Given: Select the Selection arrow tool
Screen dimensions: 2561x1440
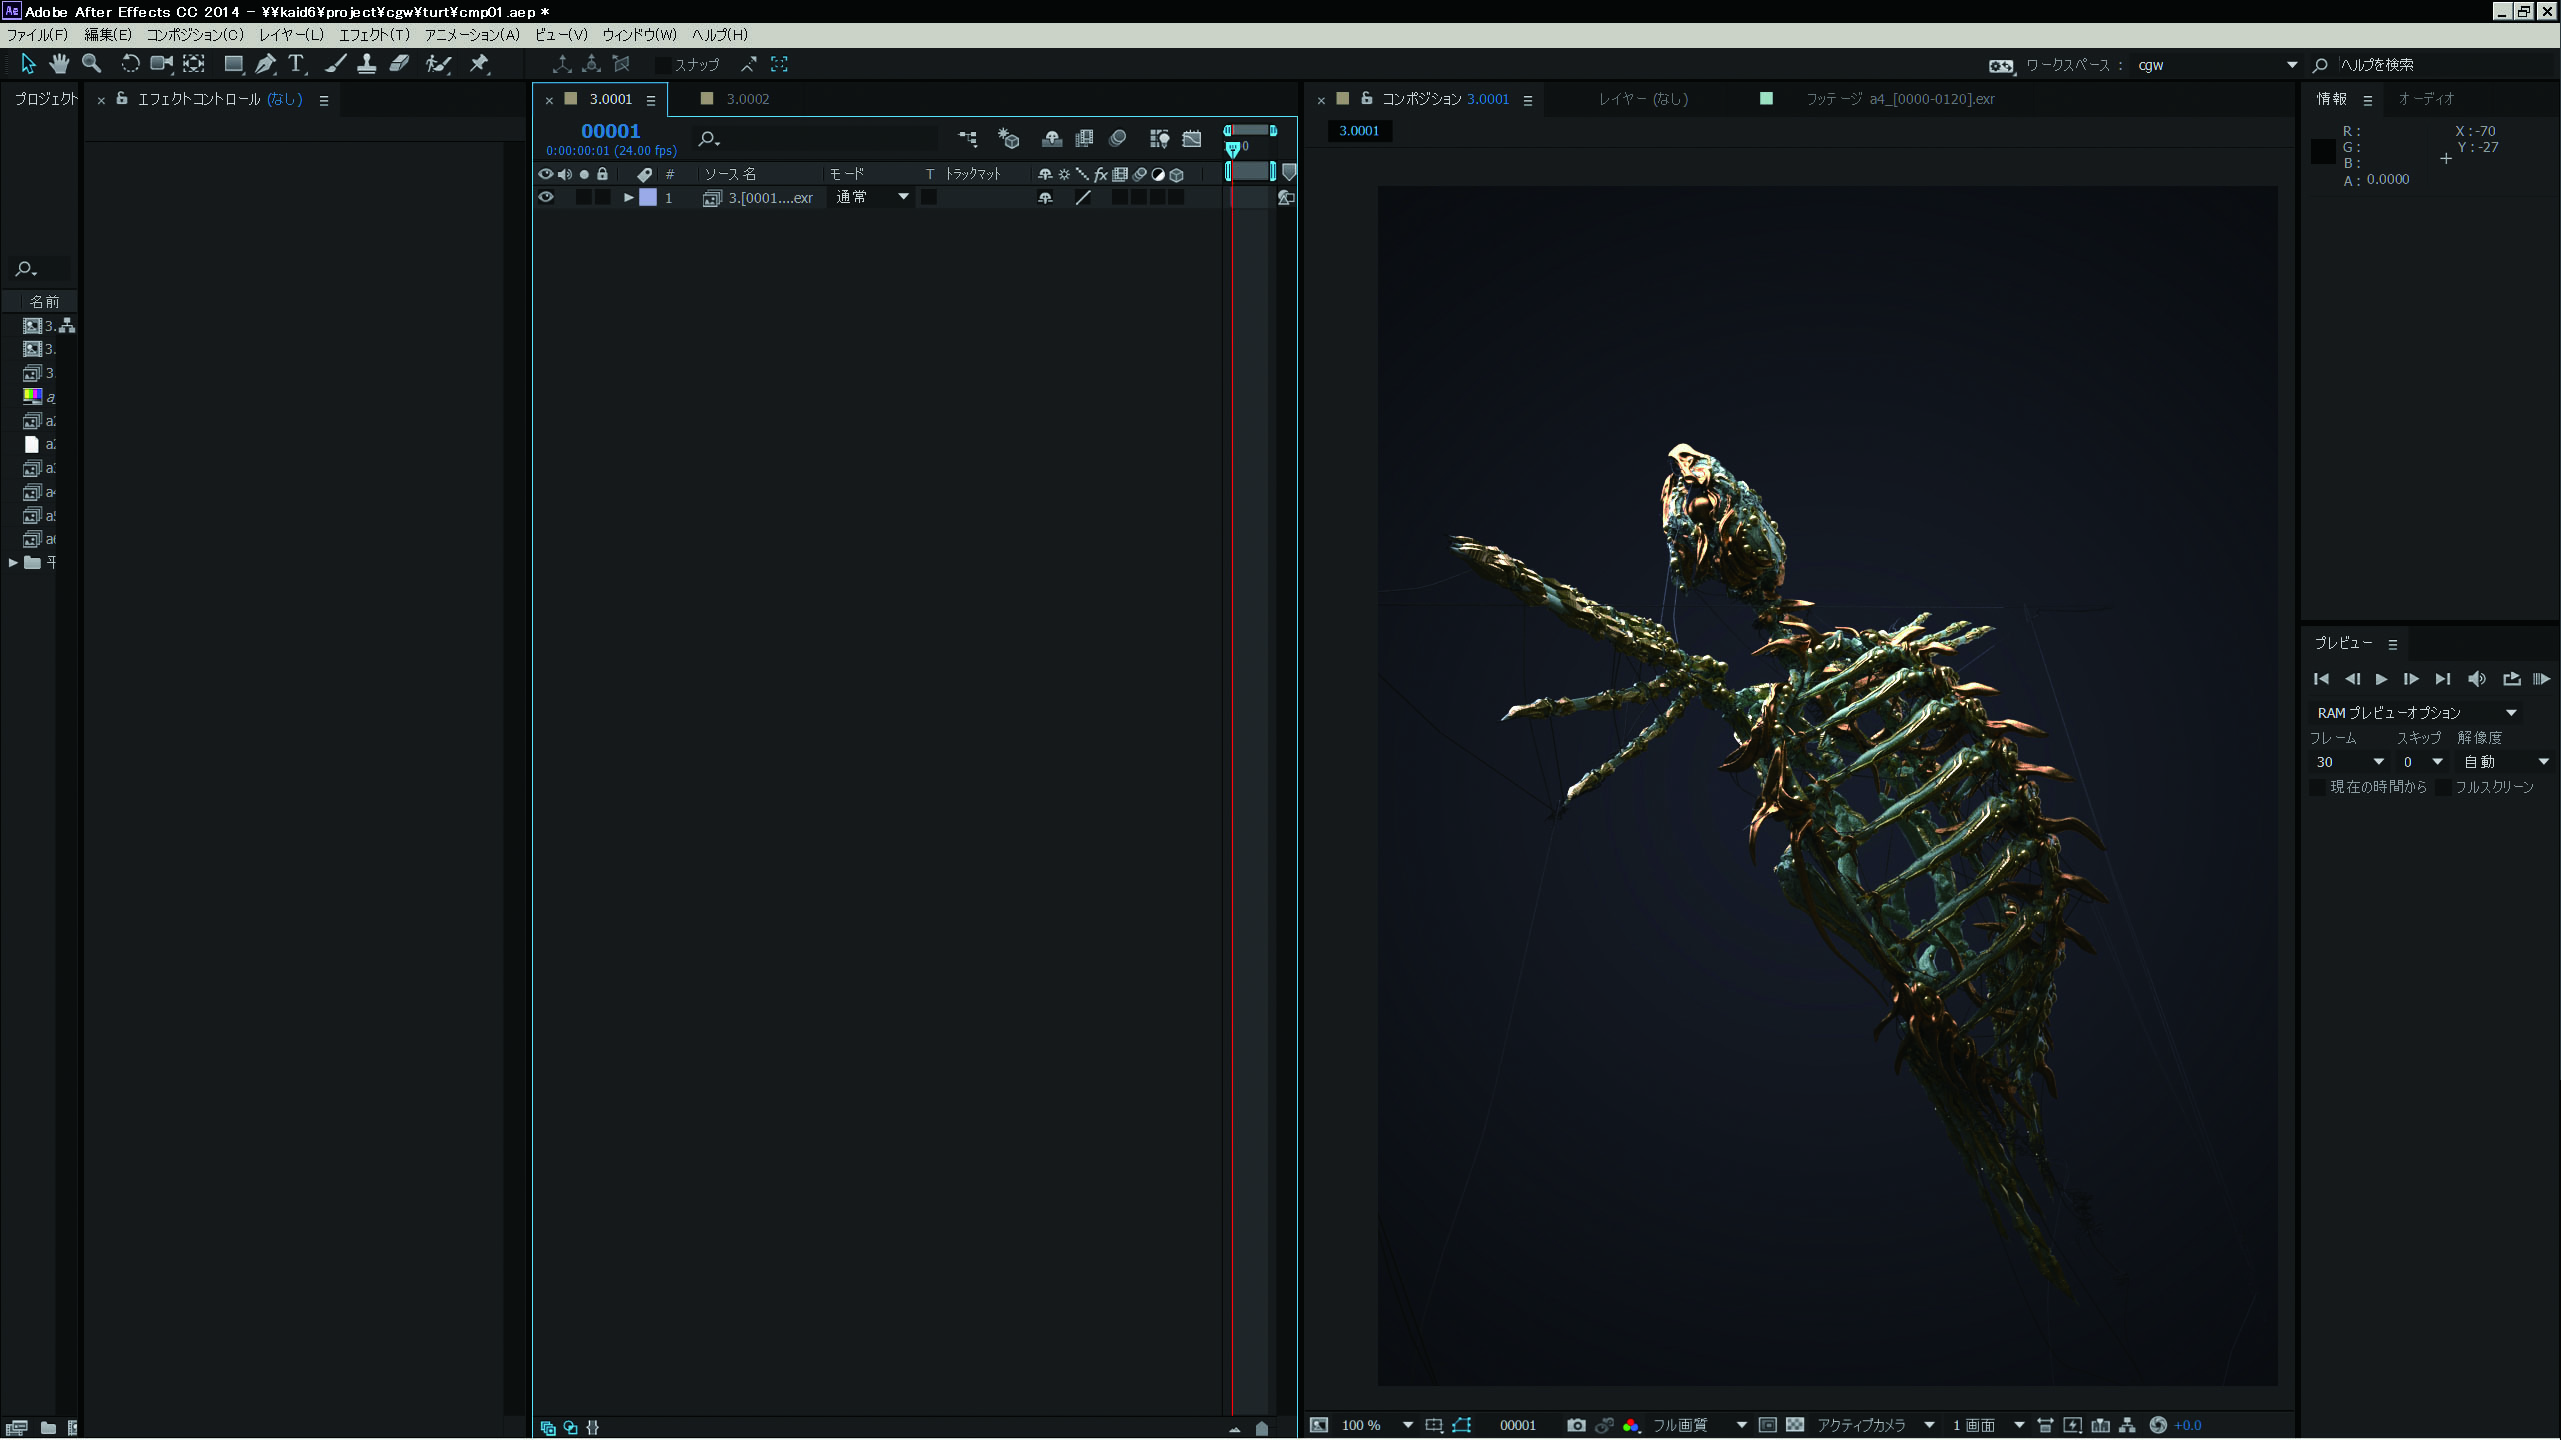Looking at the screenshot, I should coord(28,64).
